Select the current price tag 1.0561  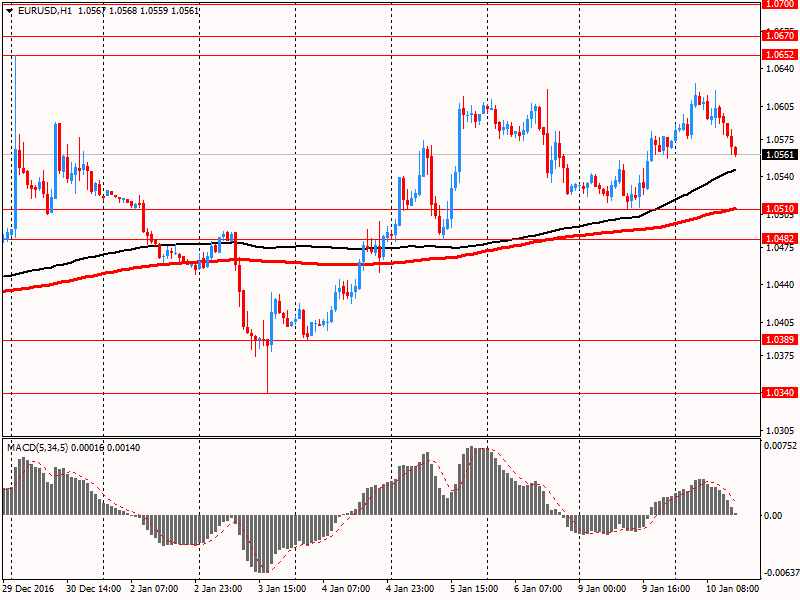click(780, 155)
